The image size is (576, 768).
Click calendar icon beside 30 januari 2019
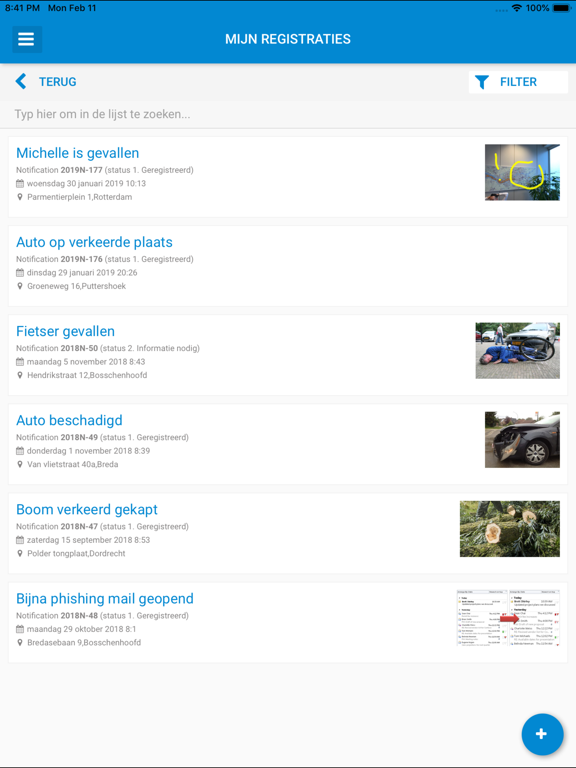coord(20,184)
